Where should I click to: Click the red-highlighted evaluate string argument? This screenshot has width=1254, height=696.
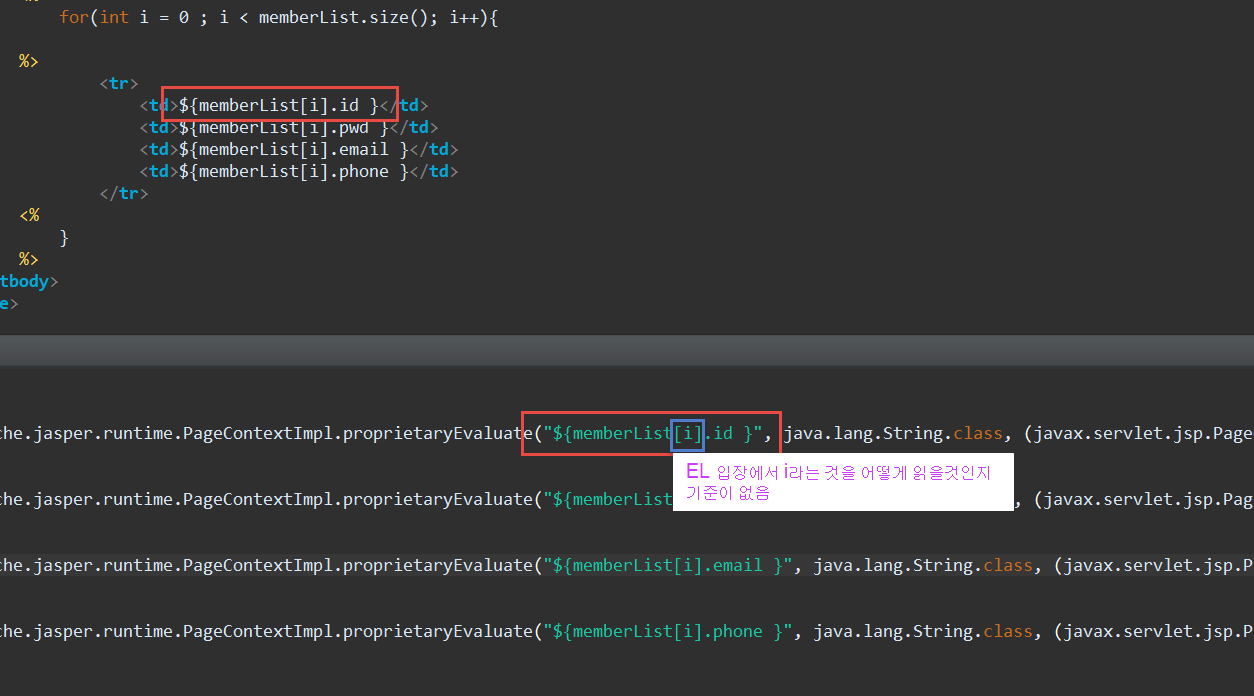click(x=650, y=433)
